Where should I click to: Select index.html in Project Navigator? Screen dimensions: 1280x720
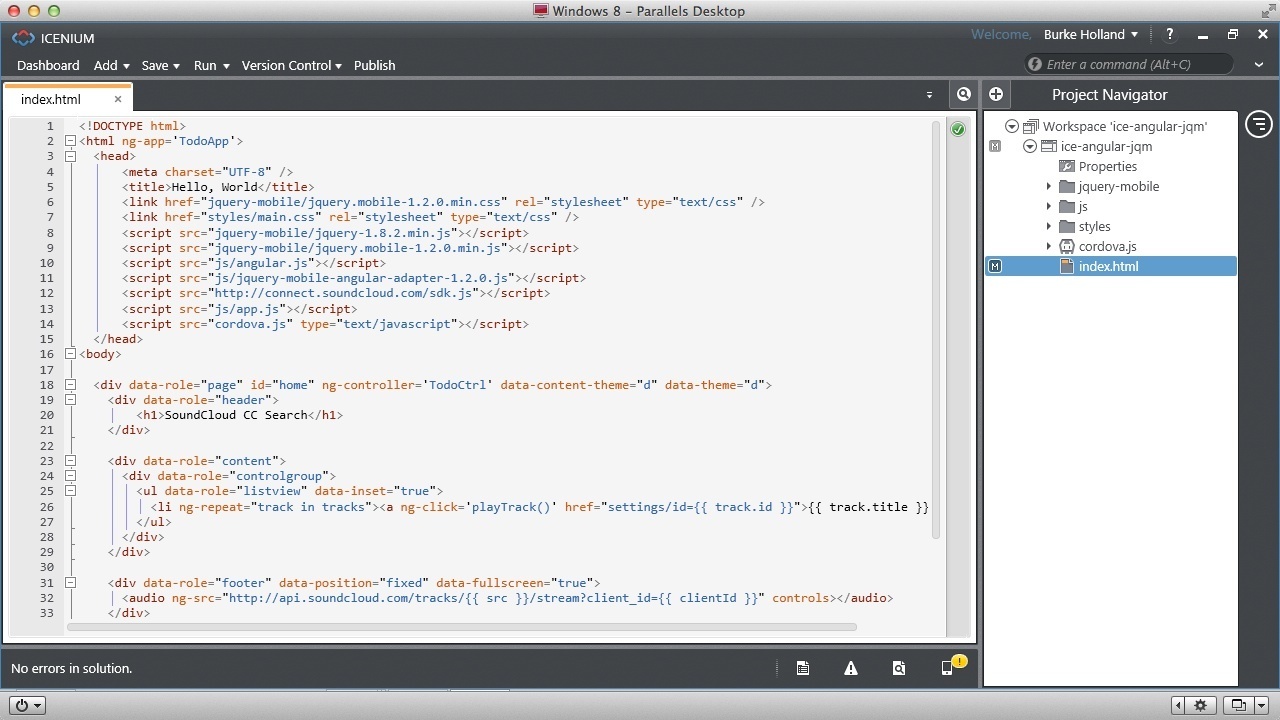pyautogui.click(x=1111, y=266)
